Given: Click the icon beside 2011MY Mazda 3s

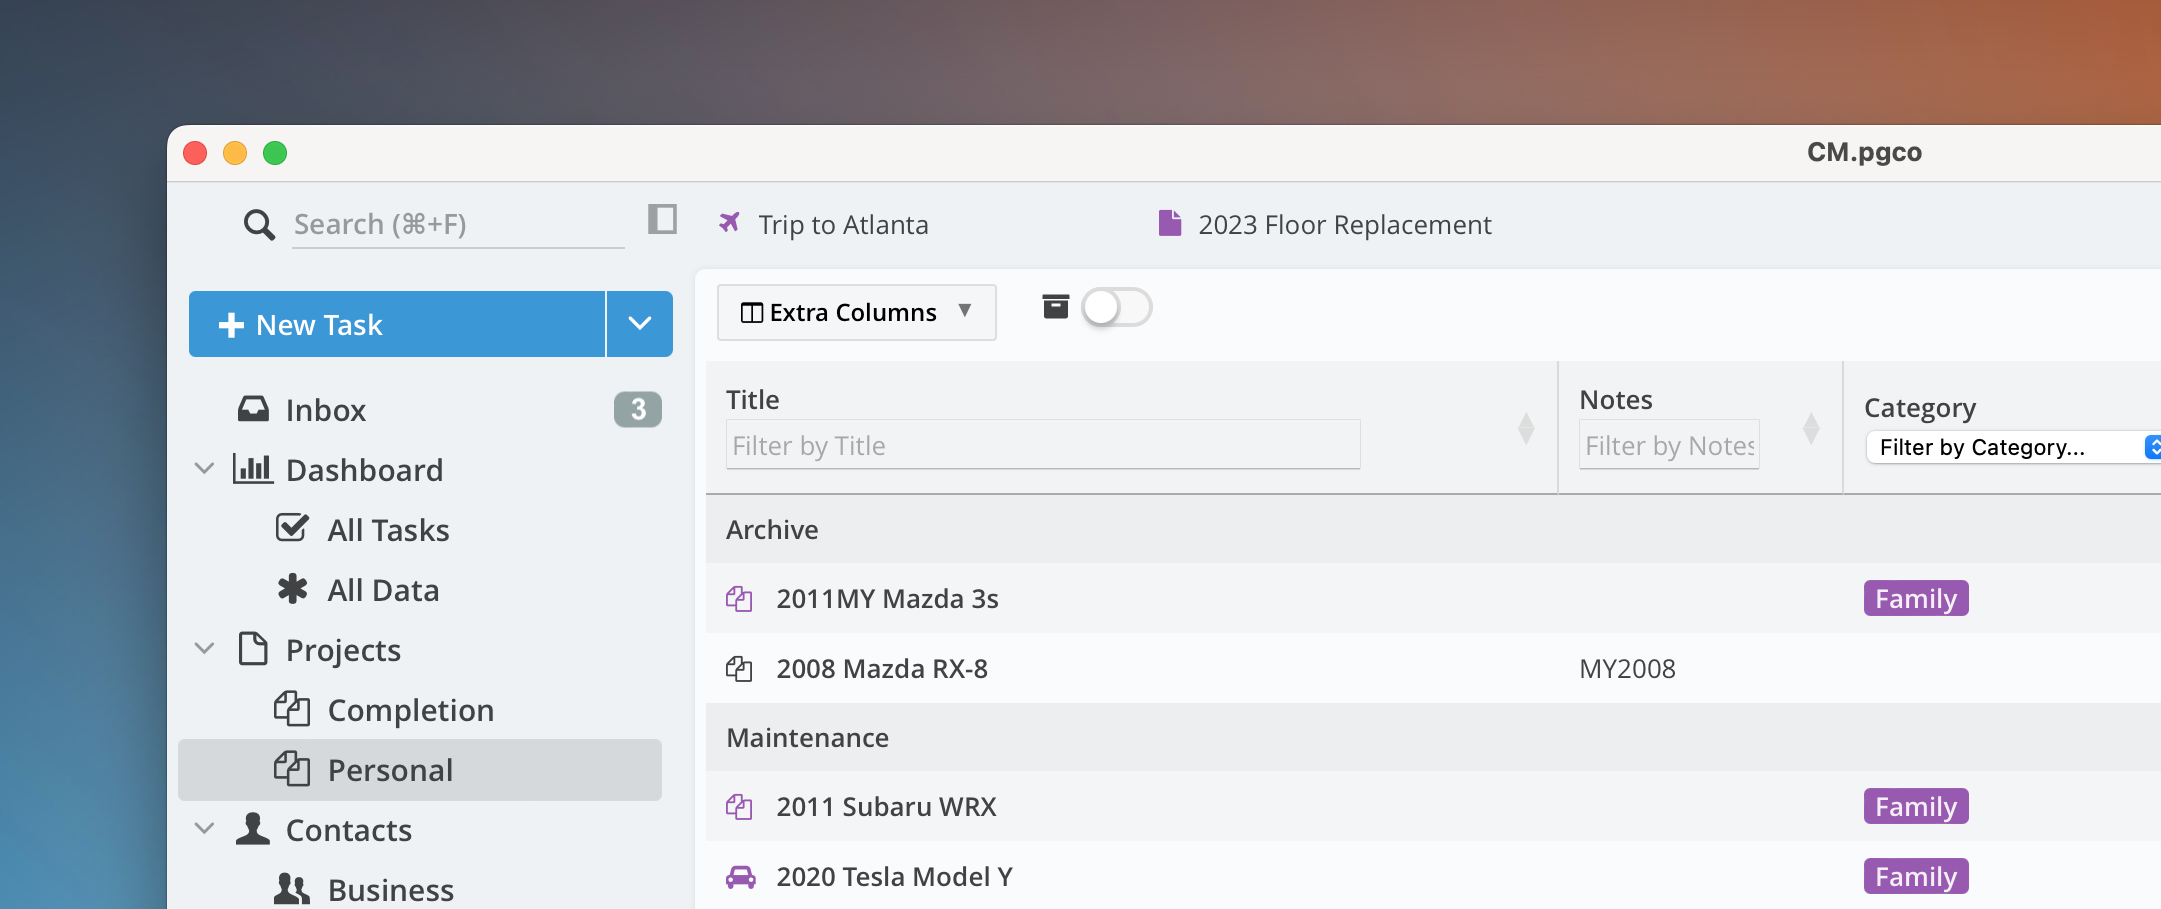Looking at the screenshot, I should 739,599.
